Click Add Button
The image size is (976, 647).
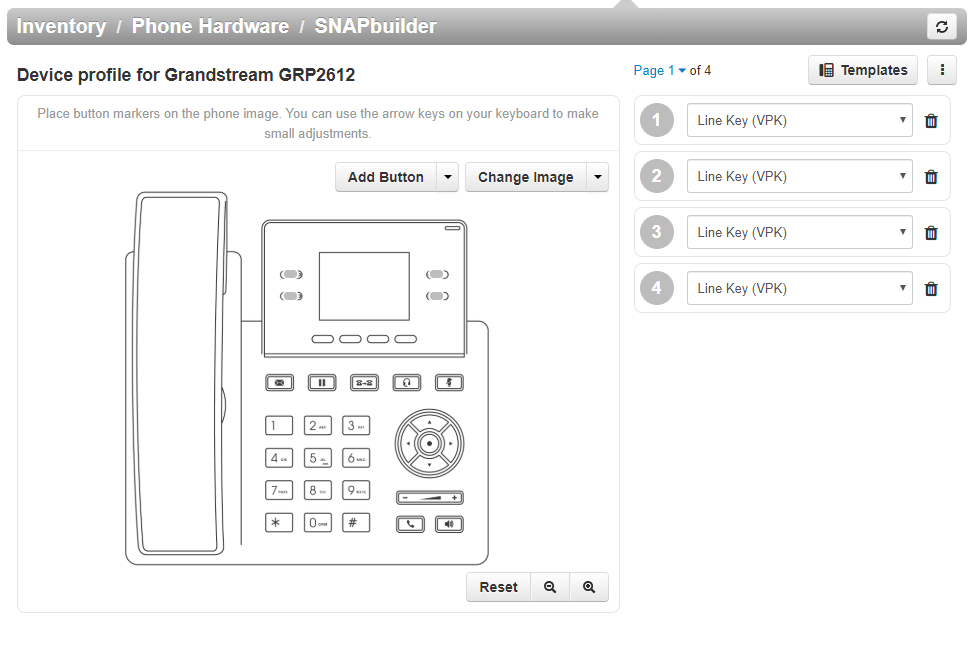(x=386, y=177)
